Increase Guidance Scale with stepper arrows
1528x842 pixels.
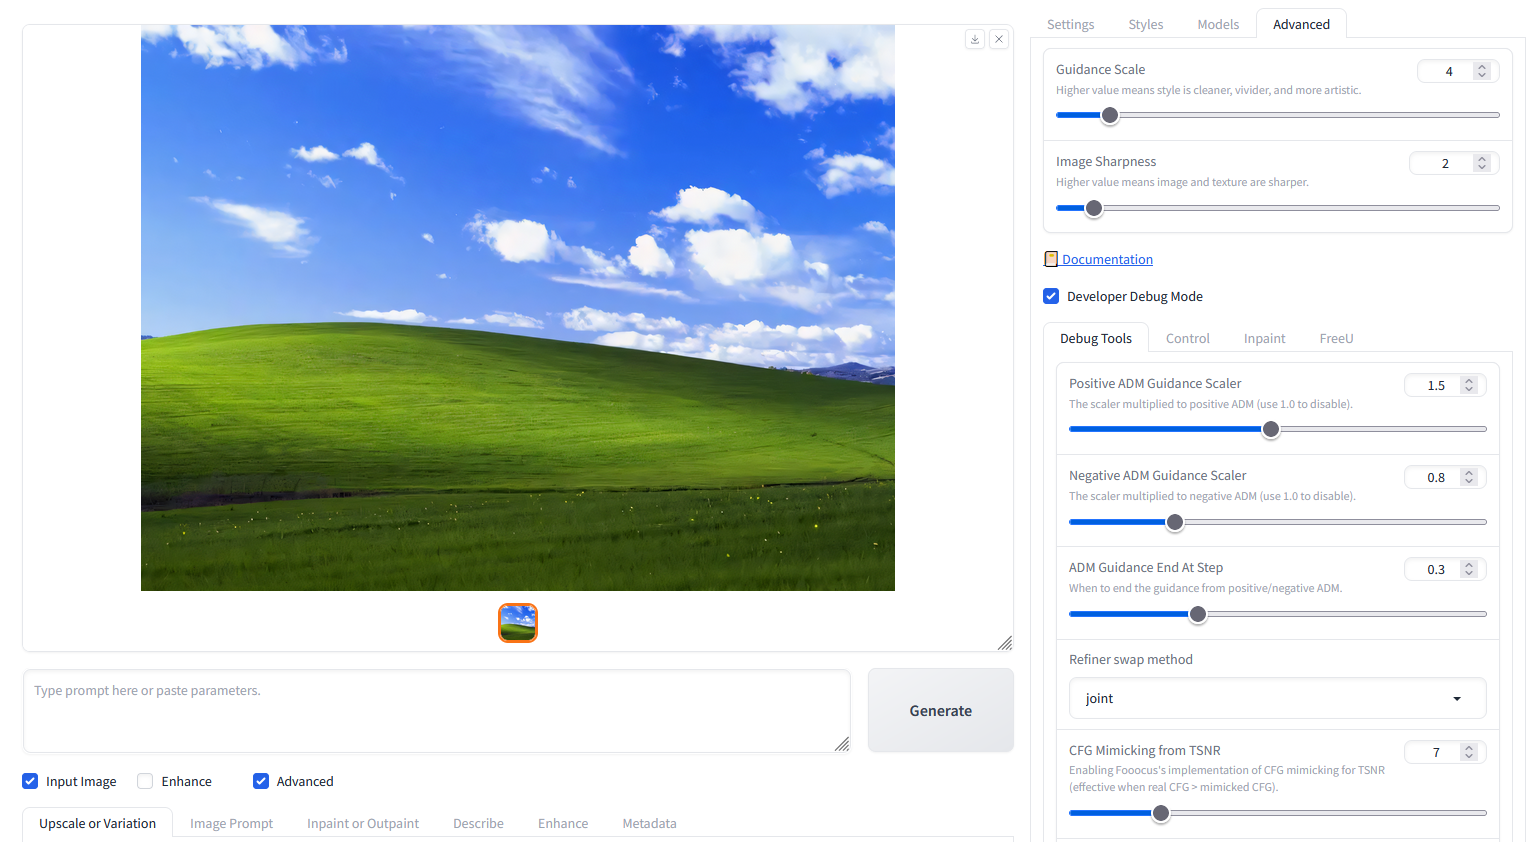1482,67
